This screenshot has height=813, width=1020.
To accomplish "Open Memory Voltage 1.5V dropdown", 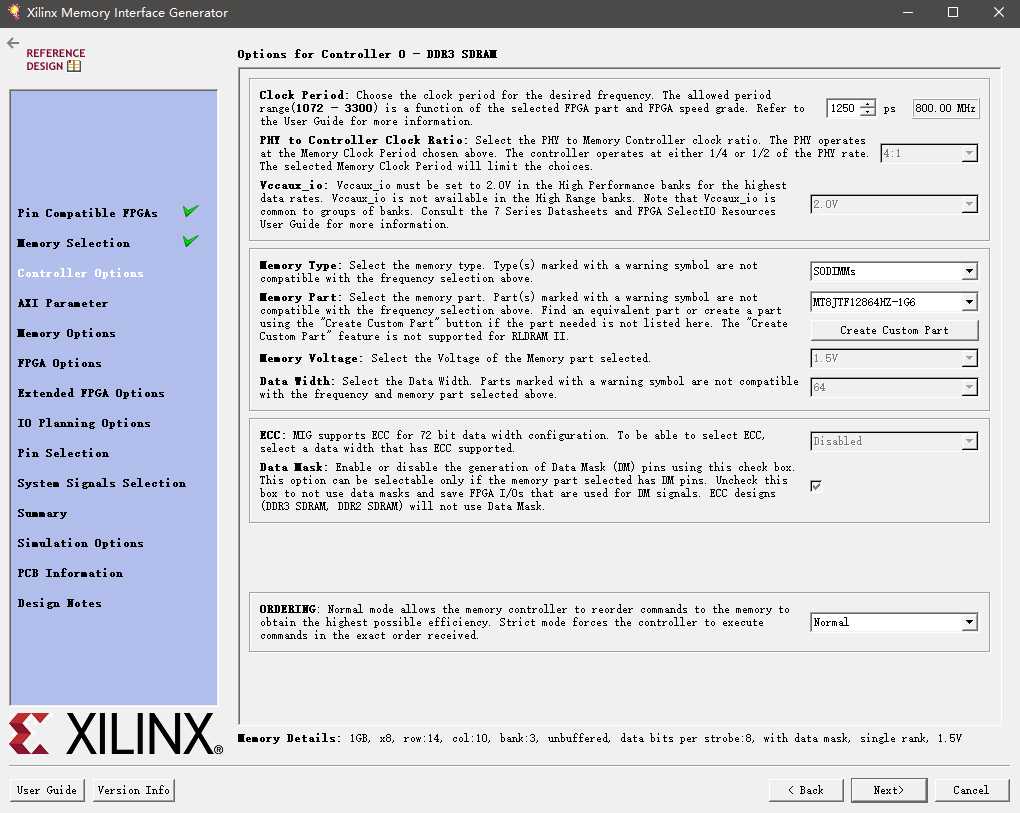I will click(894, 358).
